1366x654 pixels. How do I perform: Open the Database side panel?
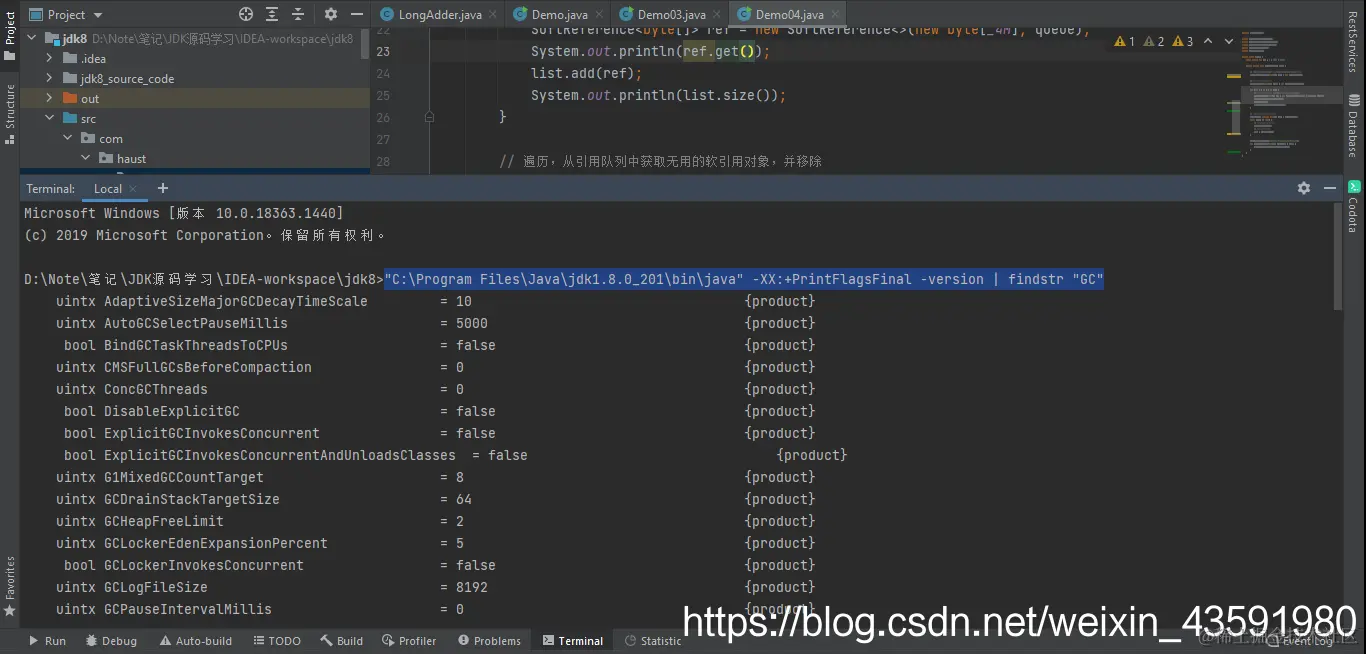[1354, 125]
